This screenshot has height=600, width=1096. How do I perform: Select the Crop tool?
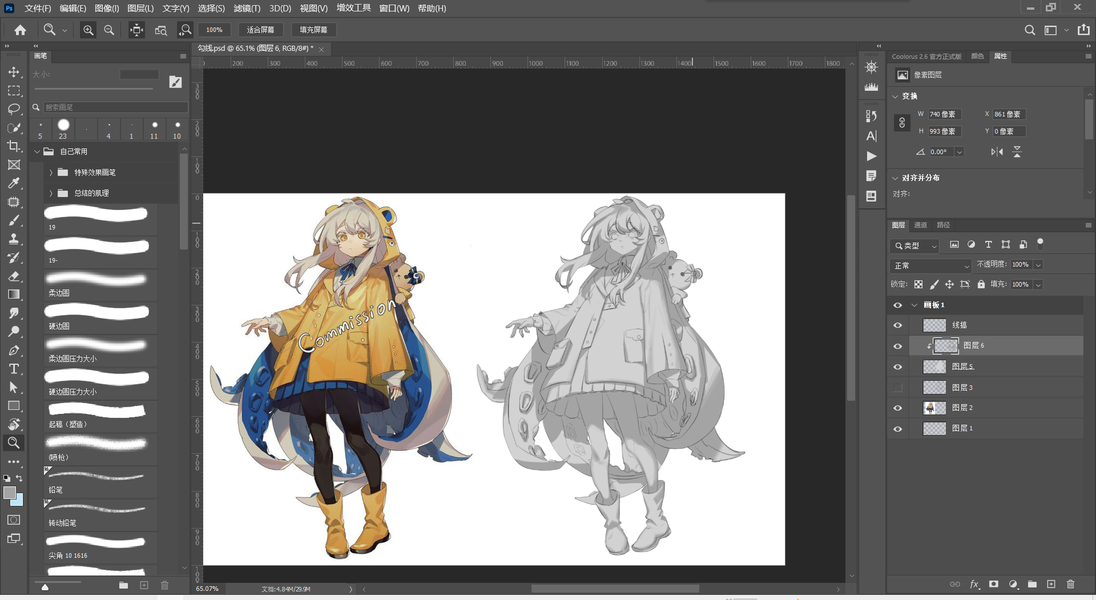click(x=13, y=146)
